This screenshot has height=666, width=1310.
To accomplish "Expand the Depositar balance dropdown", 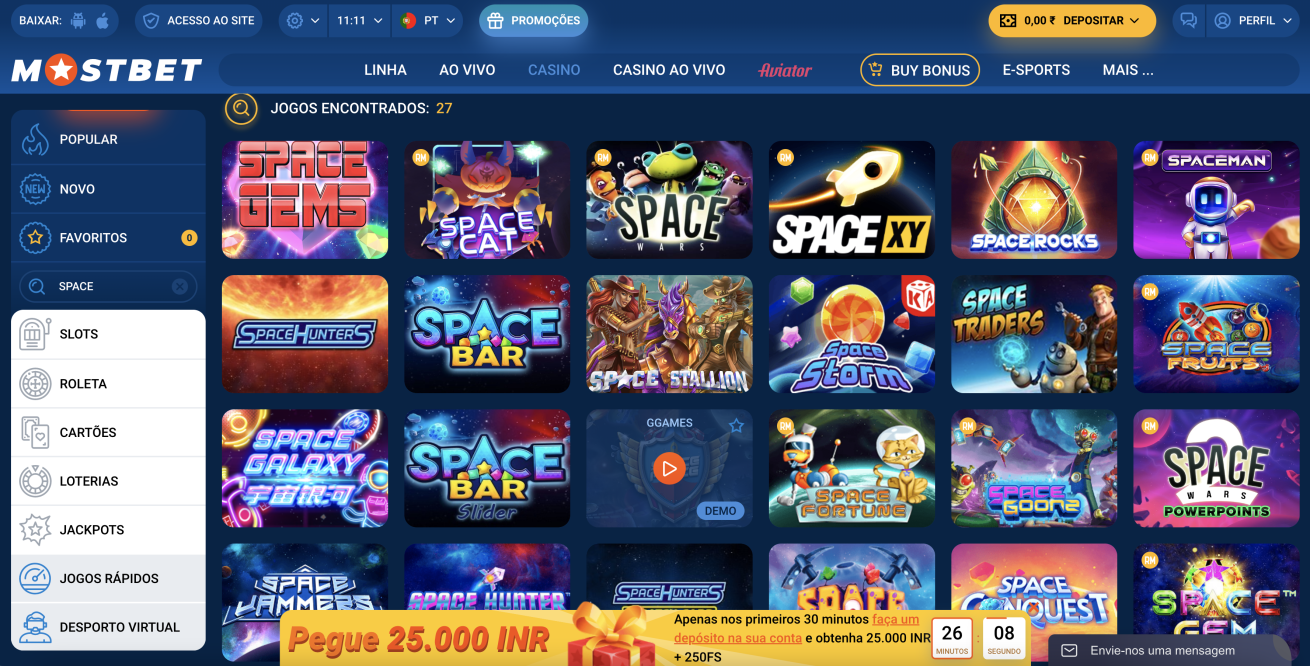I will click(1072, 20).
